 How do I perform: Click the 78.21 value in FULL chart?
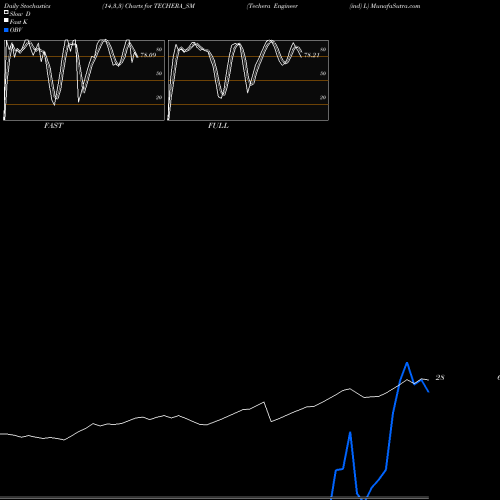click(312, 55)
